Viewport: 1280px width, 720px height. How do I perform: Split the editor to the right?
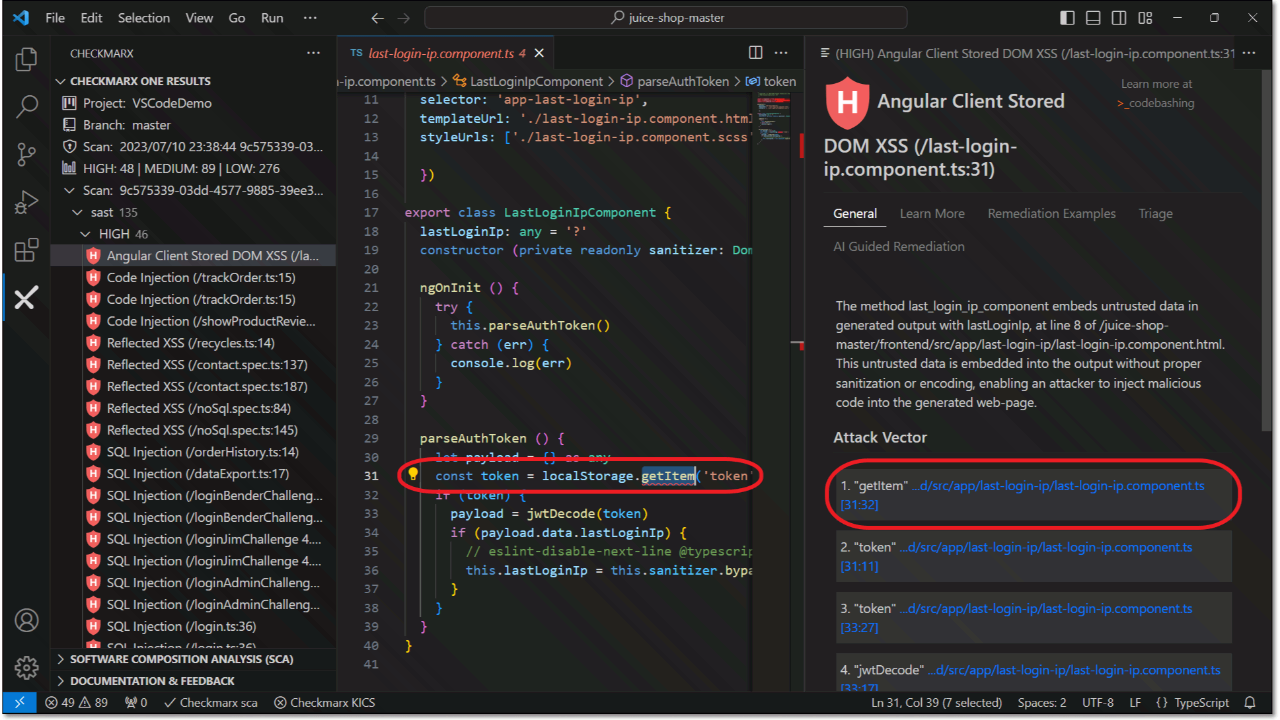[x=756, y=53]
